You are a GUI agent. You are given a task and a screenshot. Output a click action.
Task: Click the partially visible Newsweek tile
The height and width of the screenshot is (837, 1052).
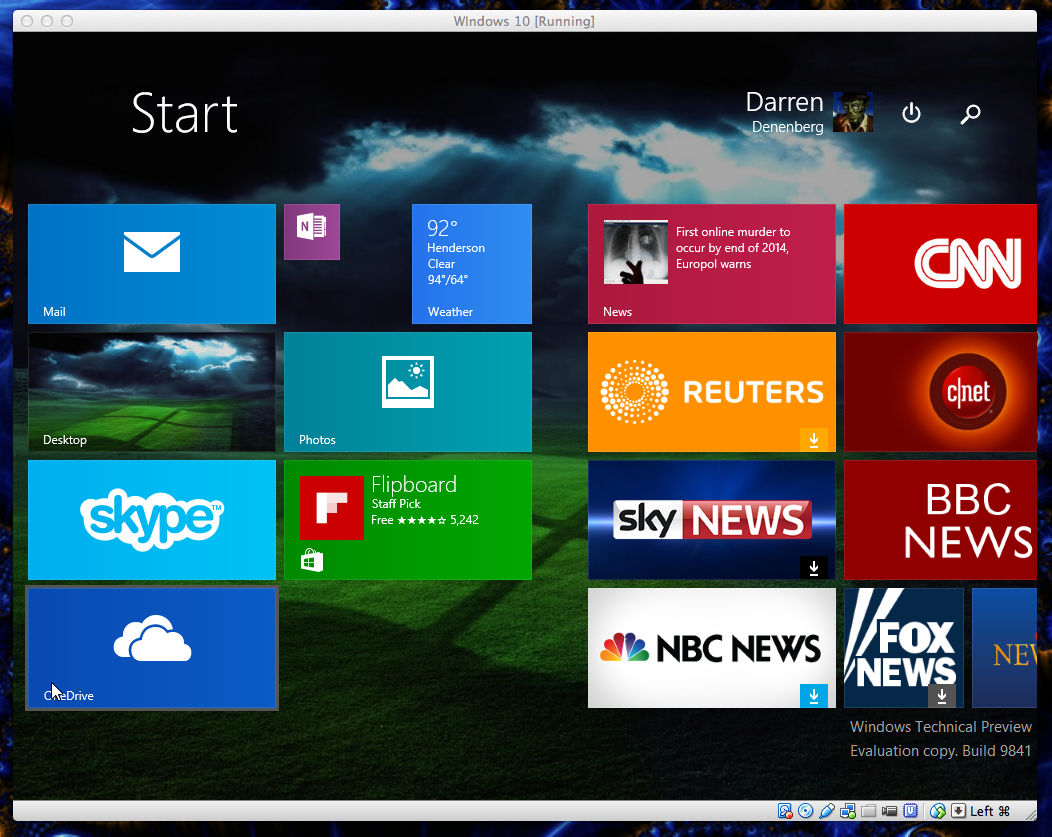pyautogui.click(x=1004, y=648)
